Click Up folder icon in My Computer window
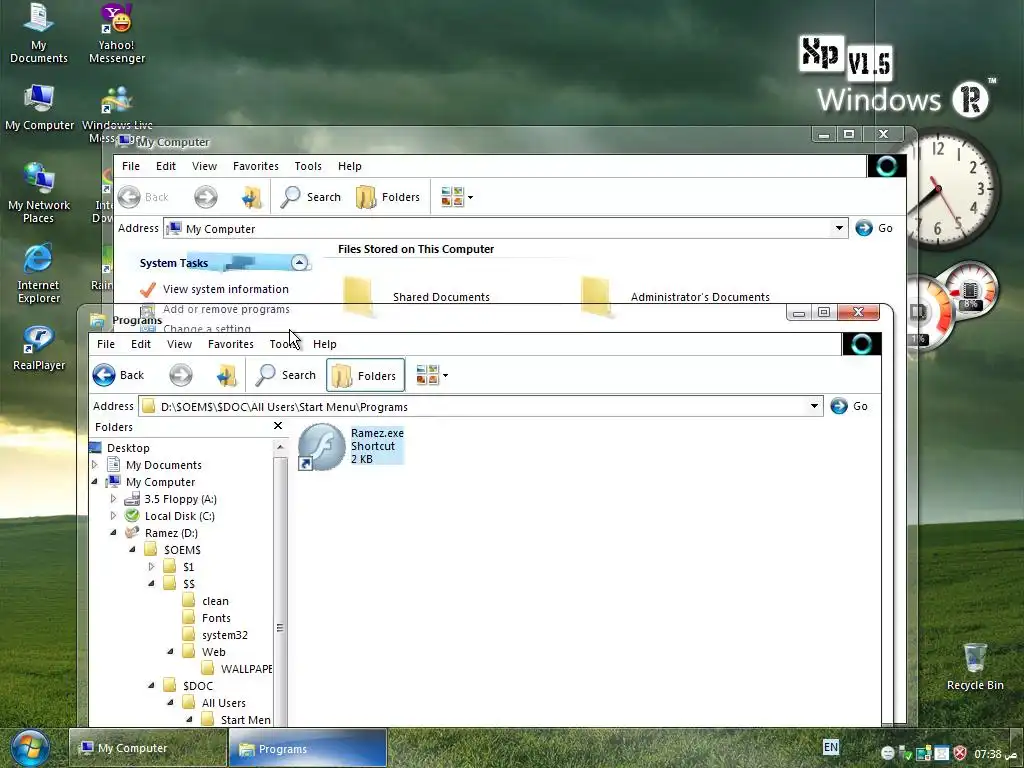The width and height of the screenshot is (1024, 768). [x=251, y=197]
